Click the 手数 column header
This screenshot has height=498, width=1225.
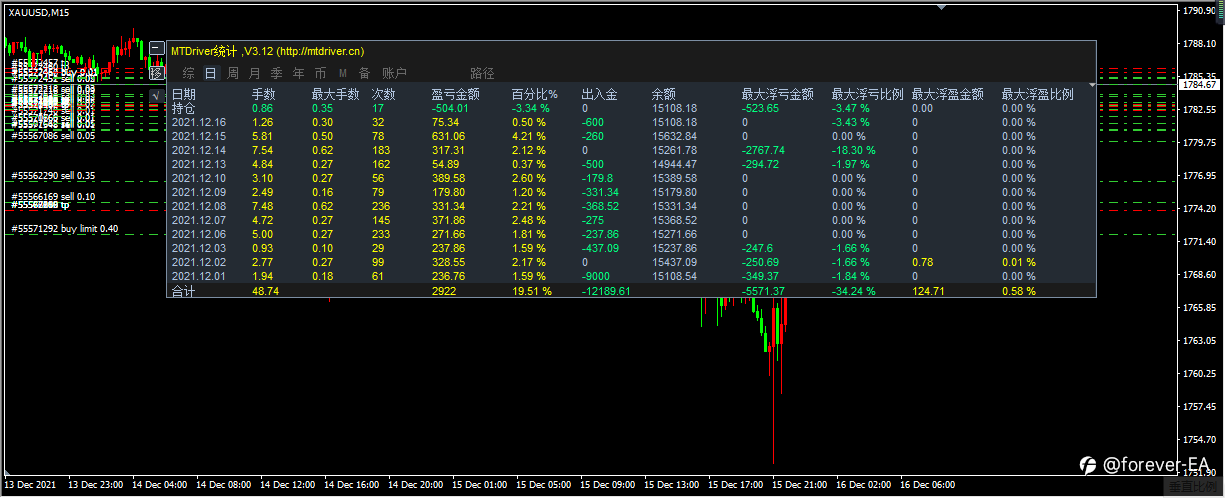[x=263, y=94]
